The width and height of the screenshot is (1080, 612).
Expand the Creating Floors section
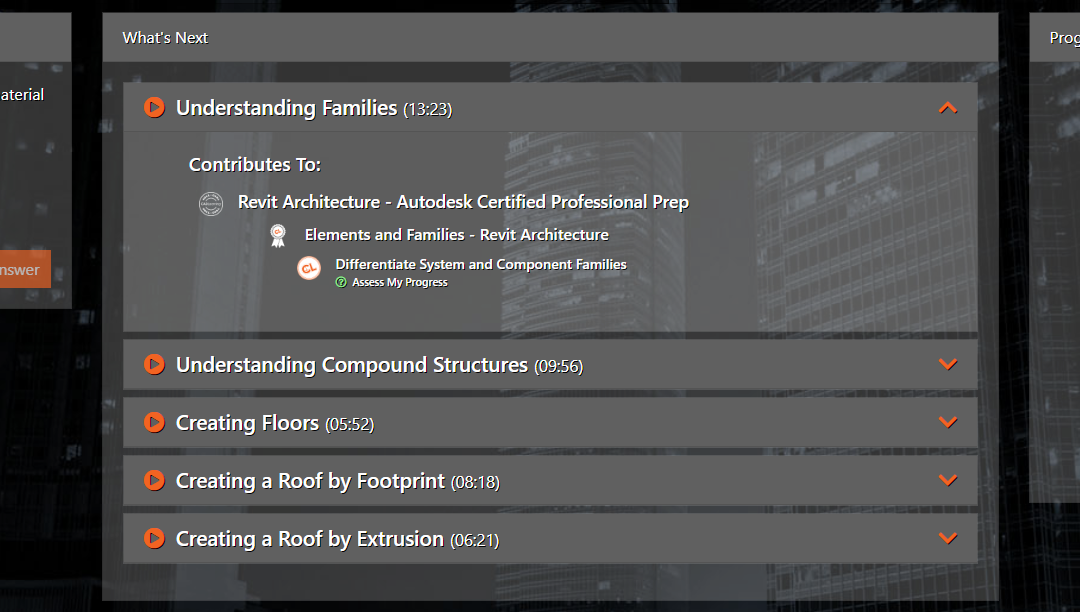pyautogui.click(x=948, y=422)
